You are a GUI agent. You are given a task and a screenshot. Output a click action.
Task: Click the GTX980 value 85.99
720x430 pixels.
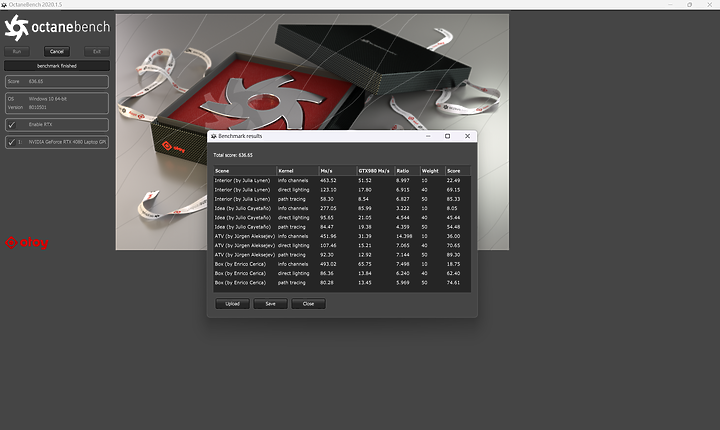(x=365, y=208)
